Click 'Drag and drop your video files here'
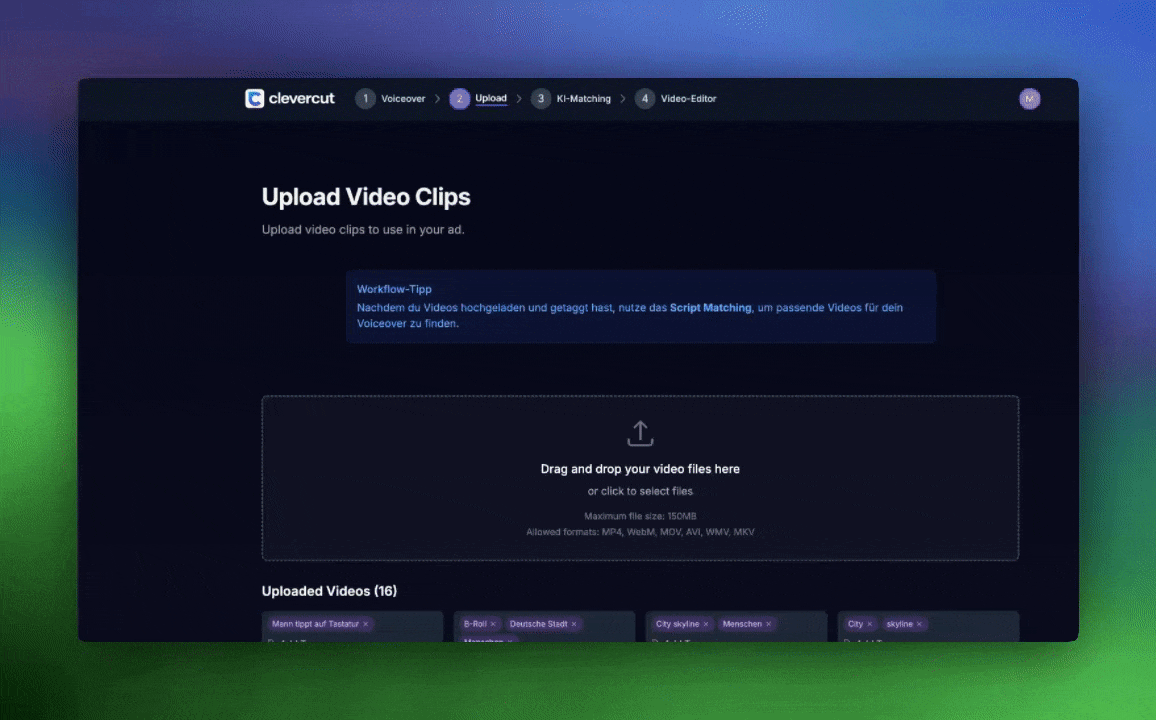Image resolution: width=1156 pixels, height=720 pixels. pyautogui.click(x=640, y=469)
